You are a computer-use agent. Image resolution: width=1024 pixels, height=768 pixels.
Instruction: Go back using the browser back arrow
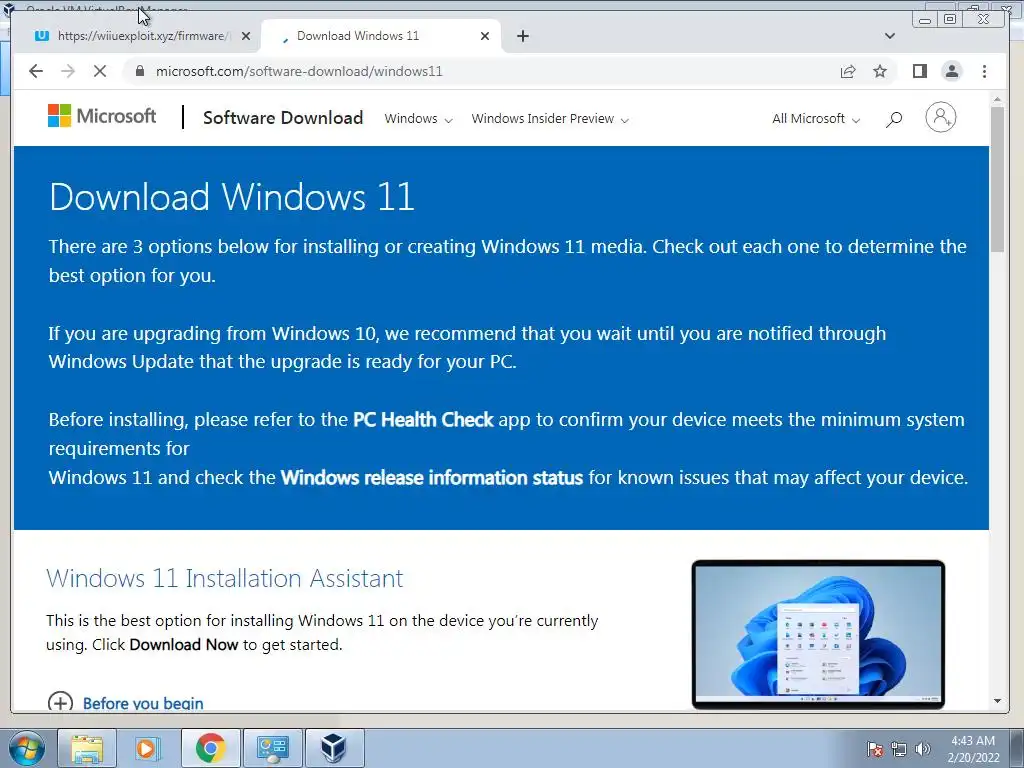36,71
